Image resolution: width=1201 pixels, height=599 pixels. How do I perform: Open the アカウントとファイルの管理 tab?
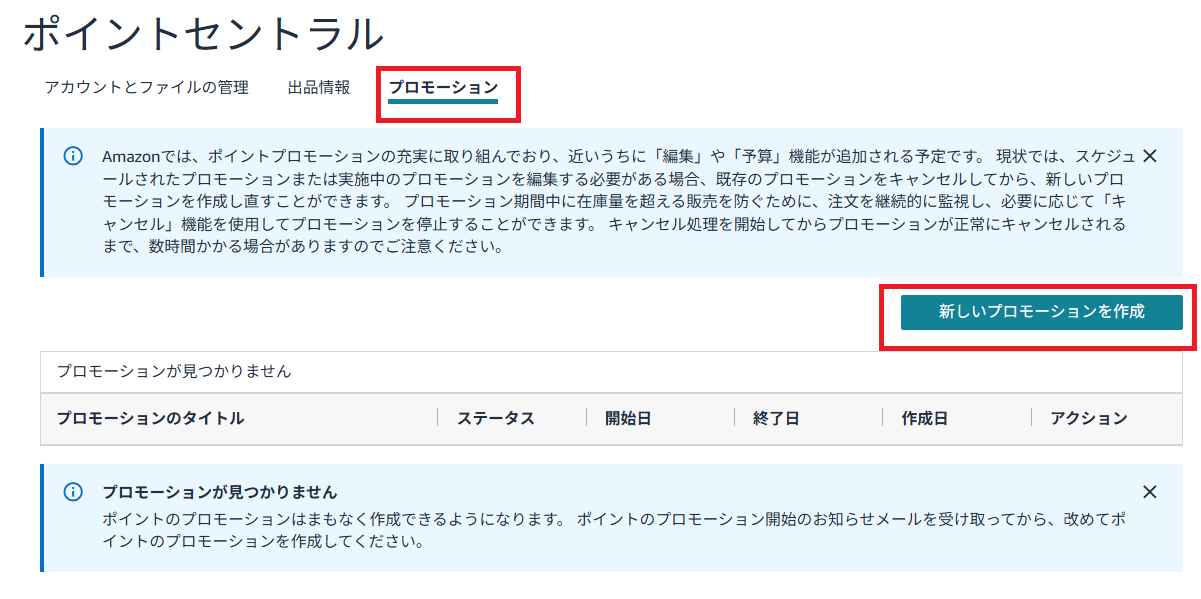pyautogui.click(x=146, y=87)
